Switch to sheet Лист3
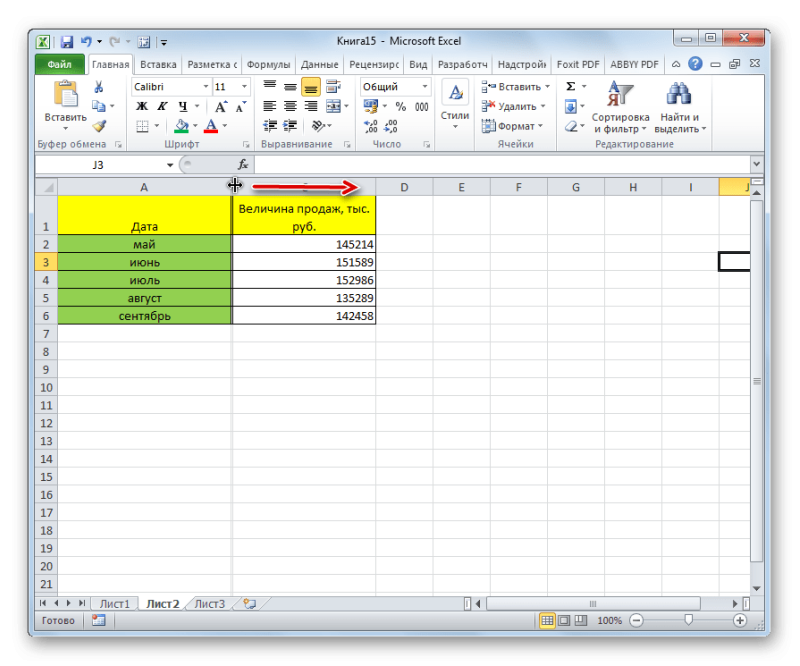This screenshot has width=800, height=666. tap(210, 604)
